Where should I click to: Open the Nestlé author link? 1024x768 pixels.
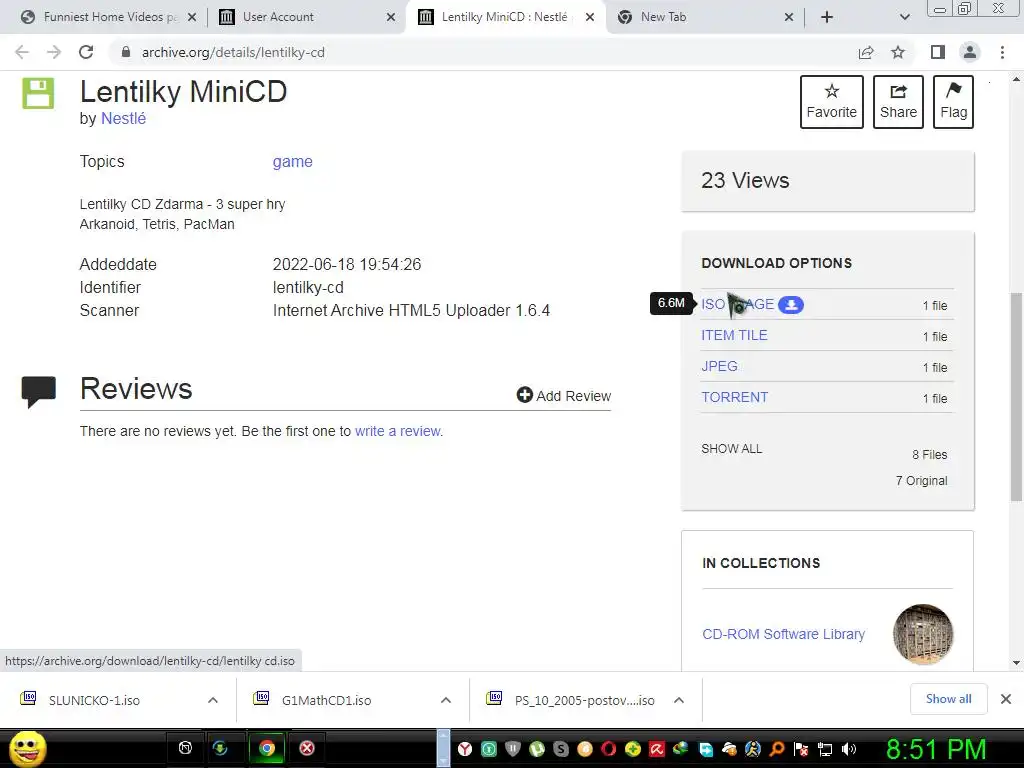[x=123, y=118]
